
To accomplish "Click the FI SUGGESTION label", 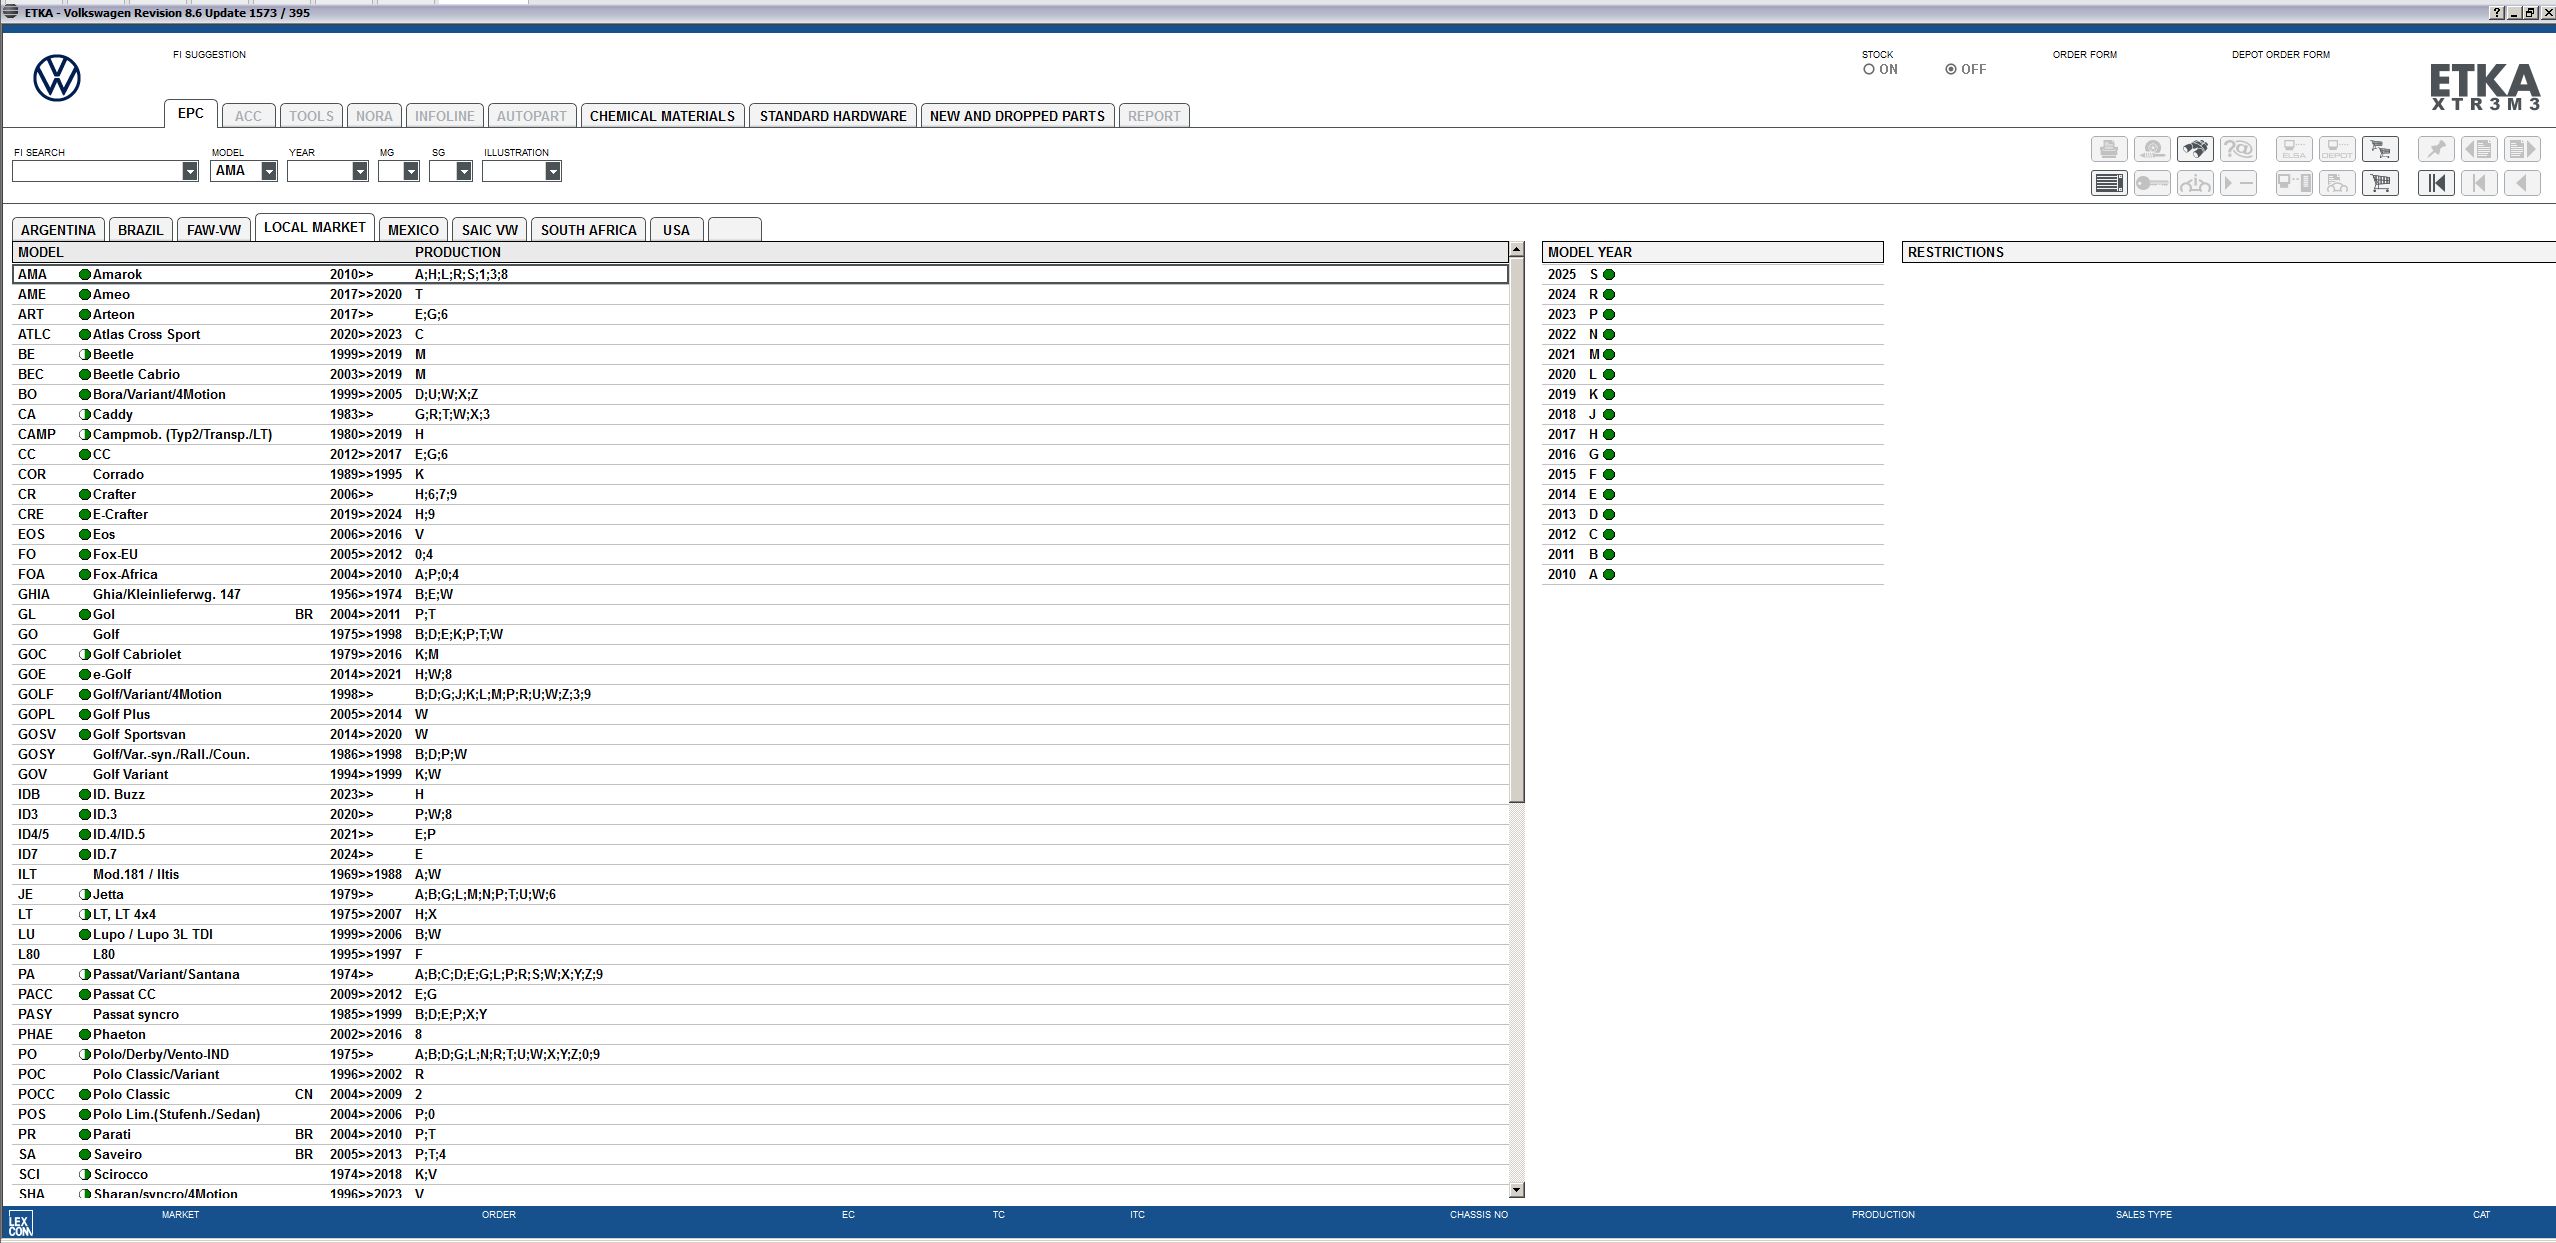I will [x=209, y=55].
